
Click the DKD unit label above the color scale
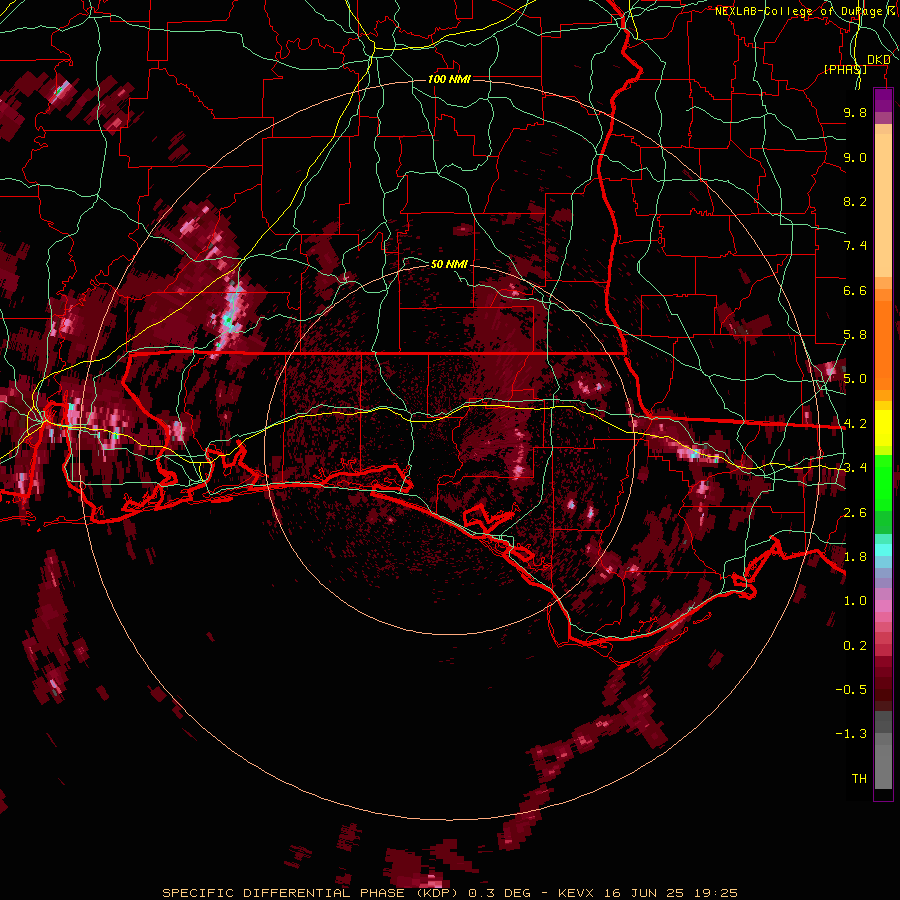pyautogui.click(x=878, y=60)
